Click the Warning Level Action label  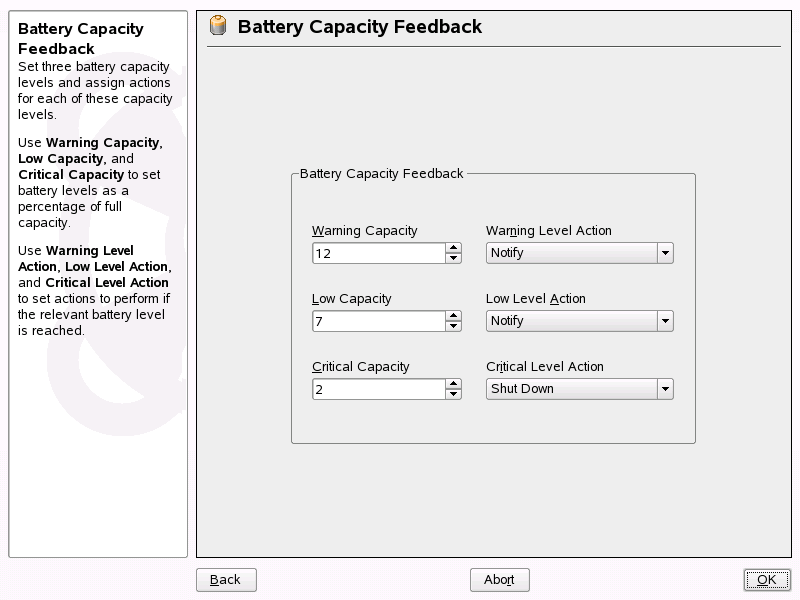click(548, 231)
